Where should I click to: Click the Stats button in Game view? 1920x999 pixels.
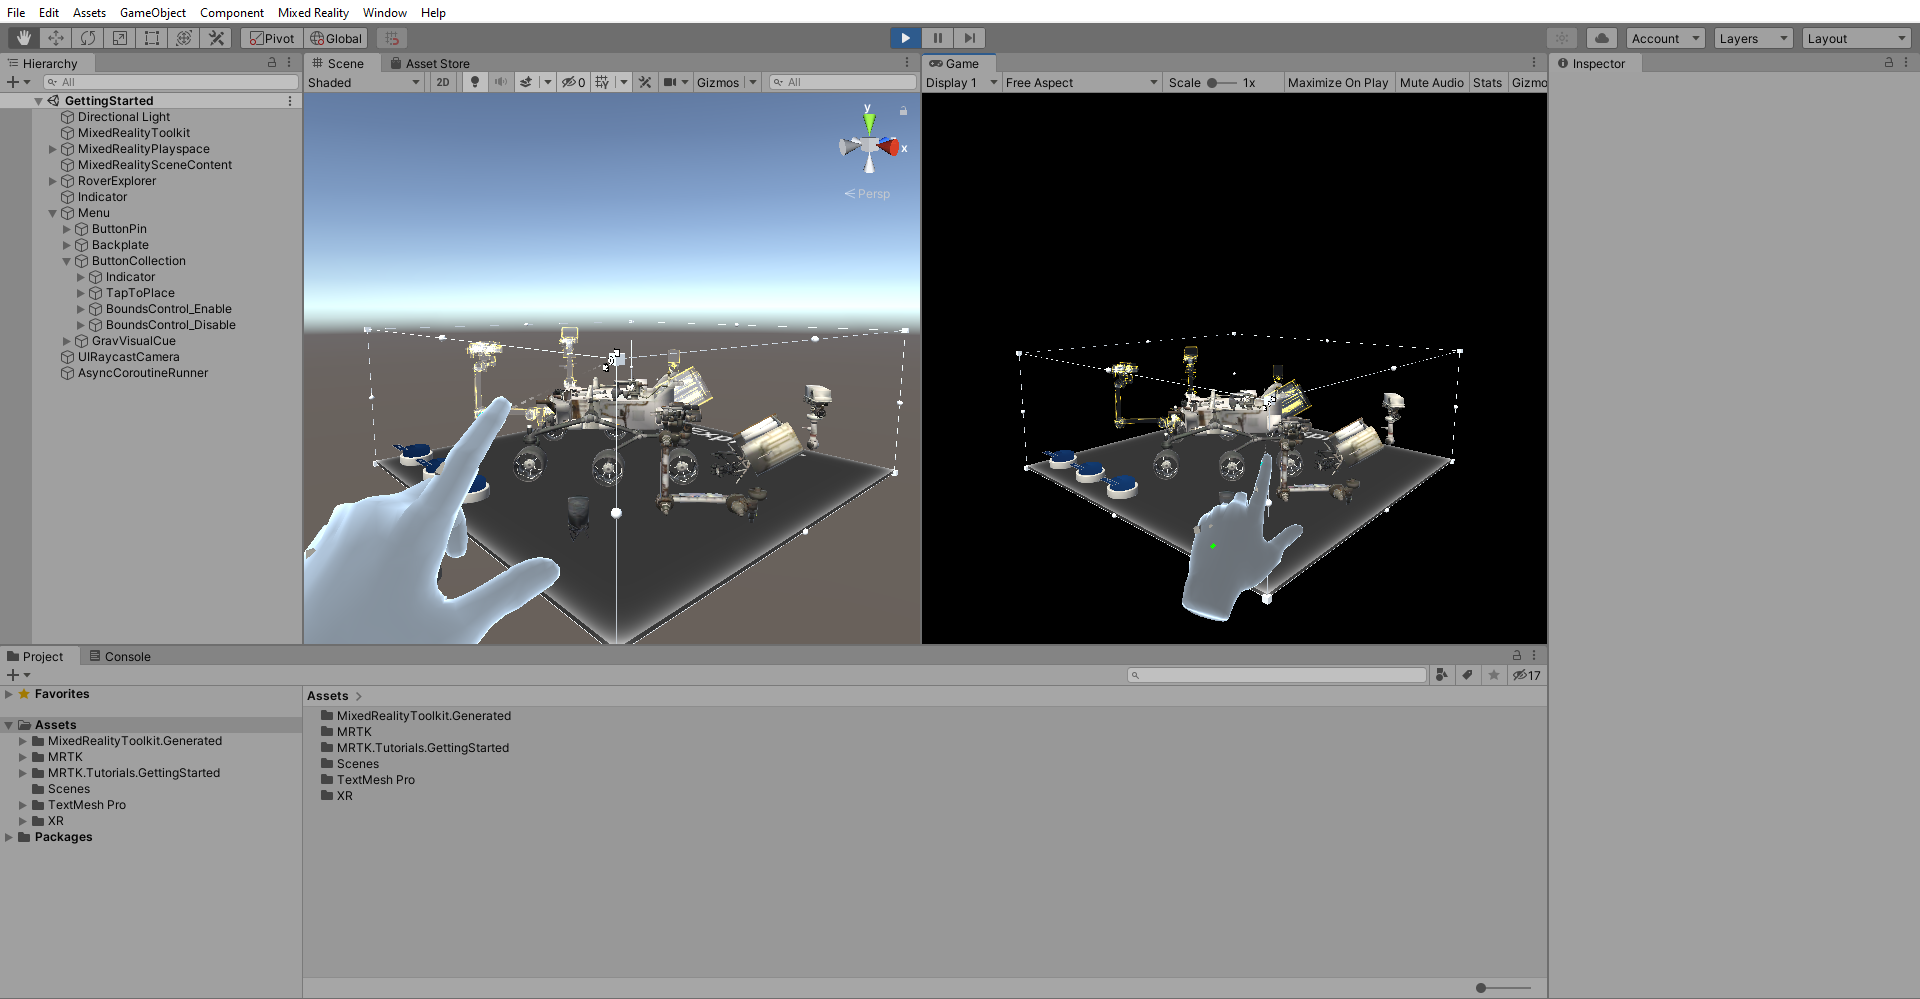(1487, 83)
